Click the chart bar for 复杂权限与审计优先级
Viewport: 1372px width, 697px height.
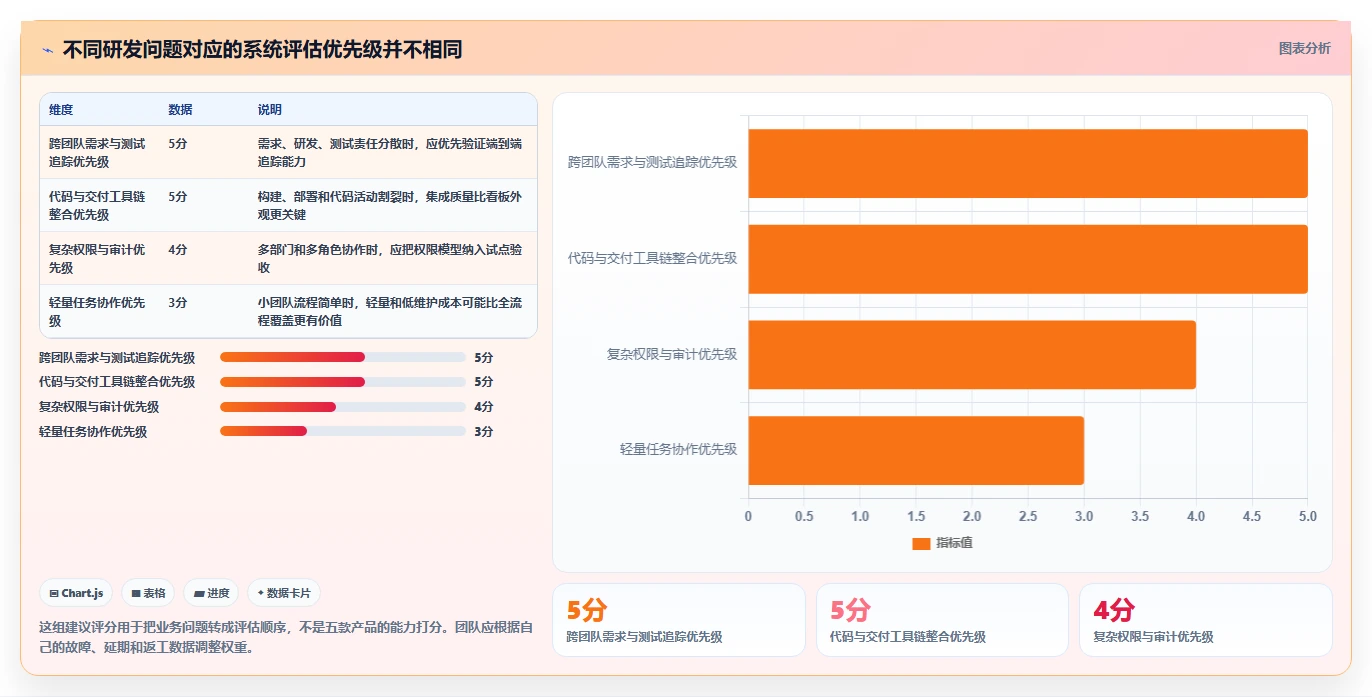pyautogui.click(x=972, y=354)
